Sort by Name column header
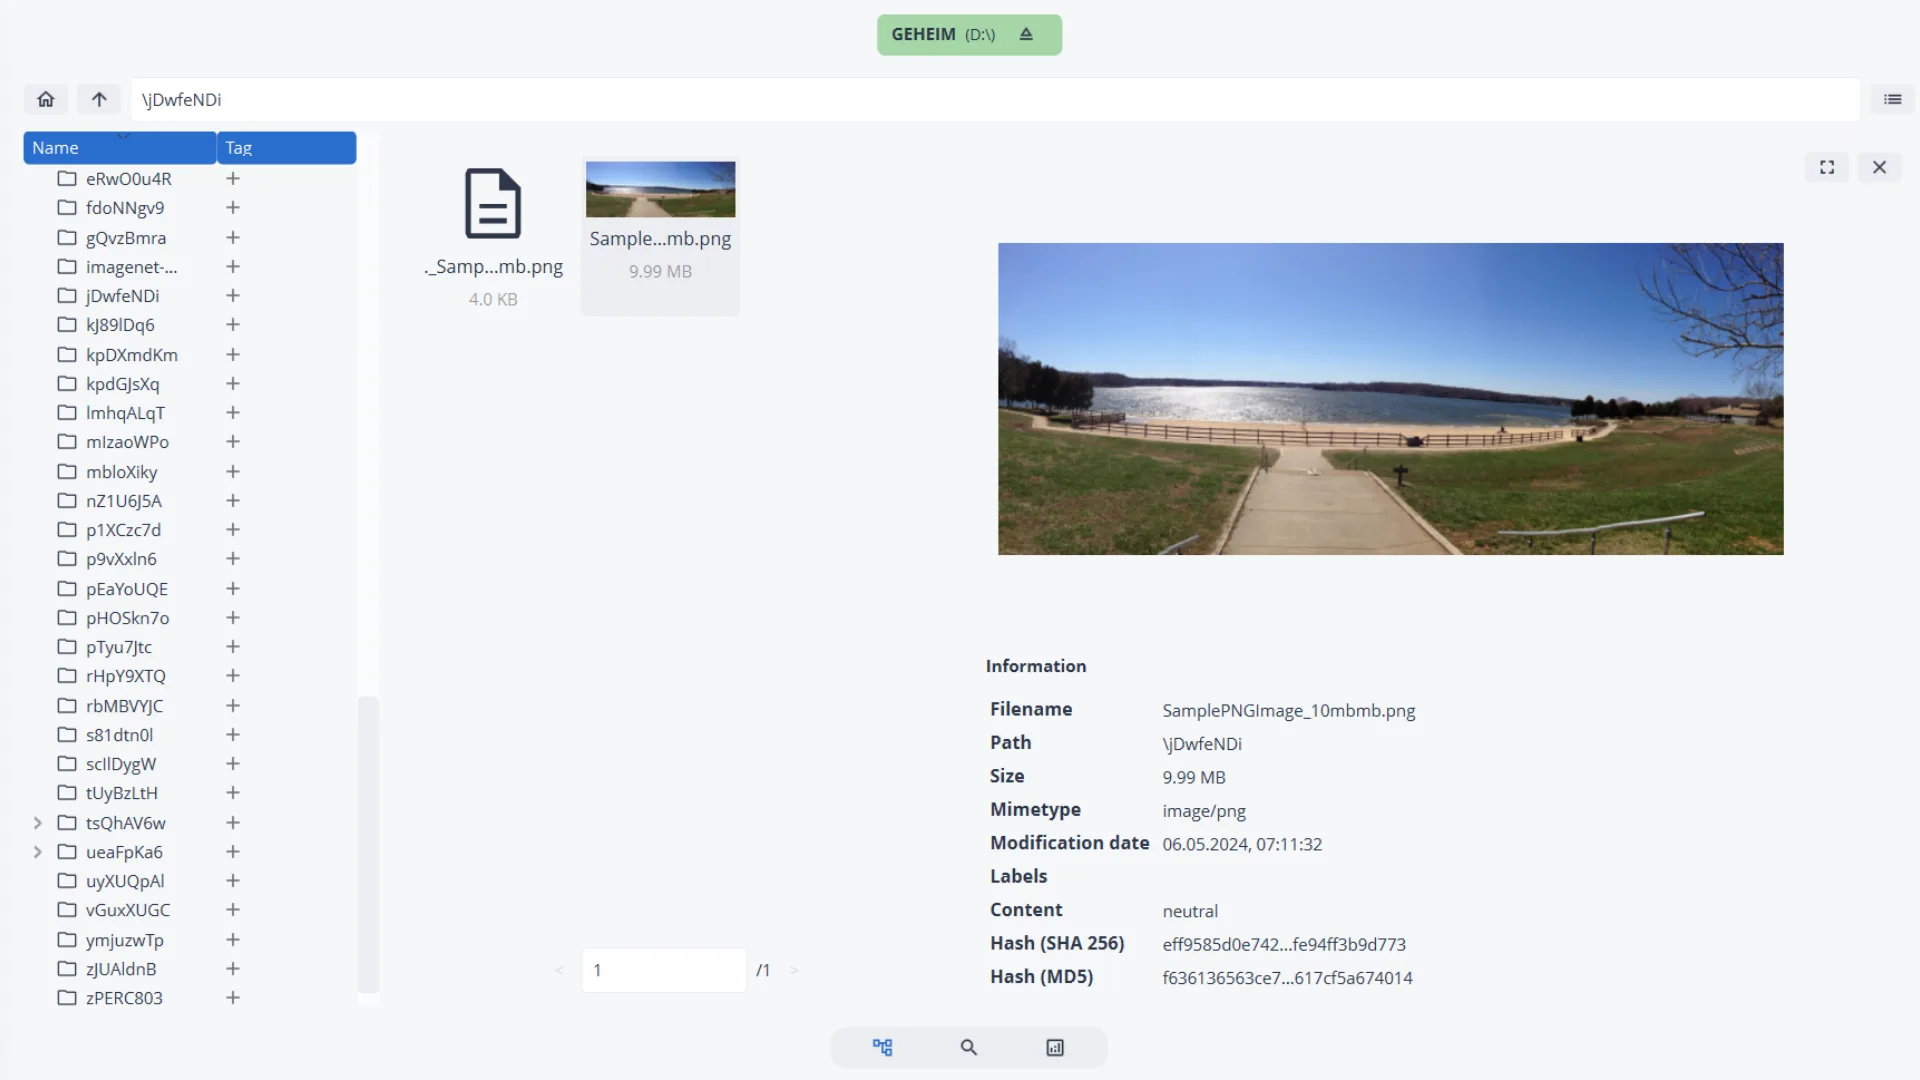The image size is (1920, 1080). coord(120,147)
